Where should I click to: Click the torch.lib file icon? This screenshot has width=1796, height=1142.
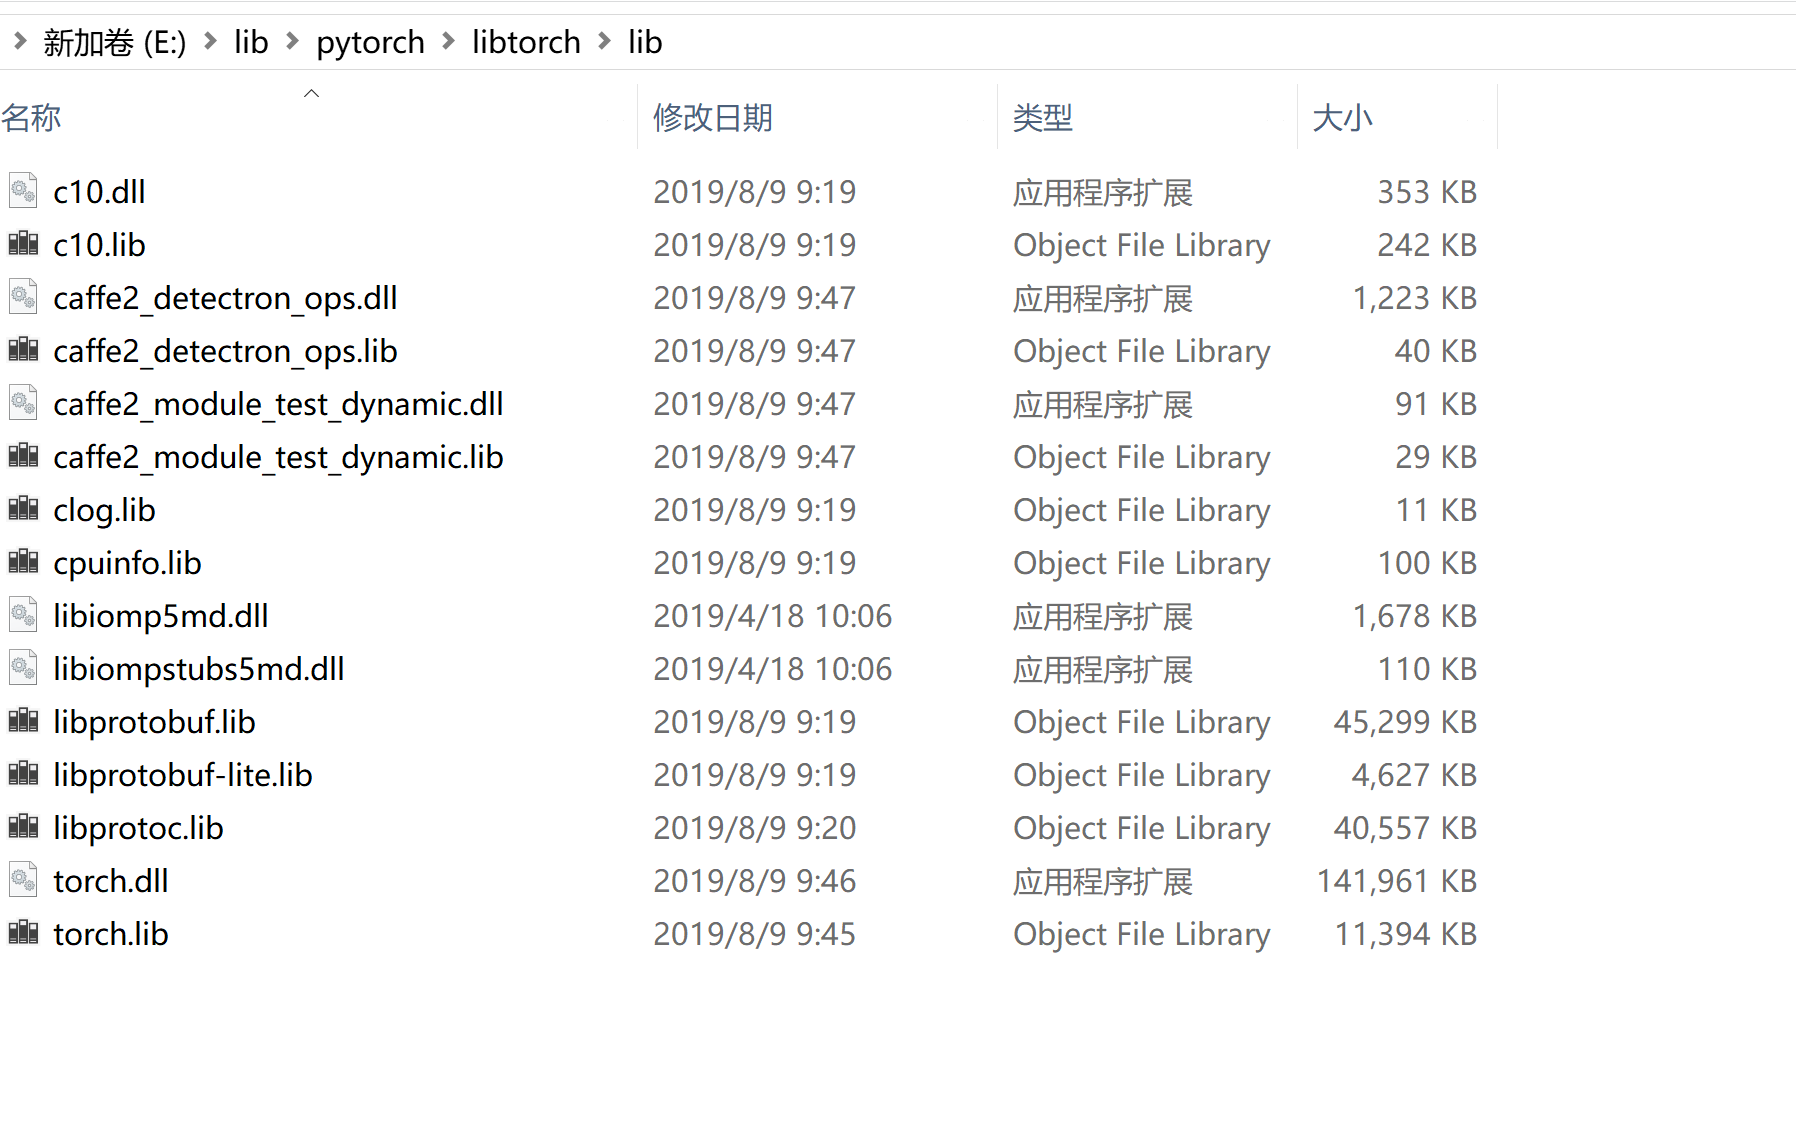pyautogui.click(x=23, y=932)
